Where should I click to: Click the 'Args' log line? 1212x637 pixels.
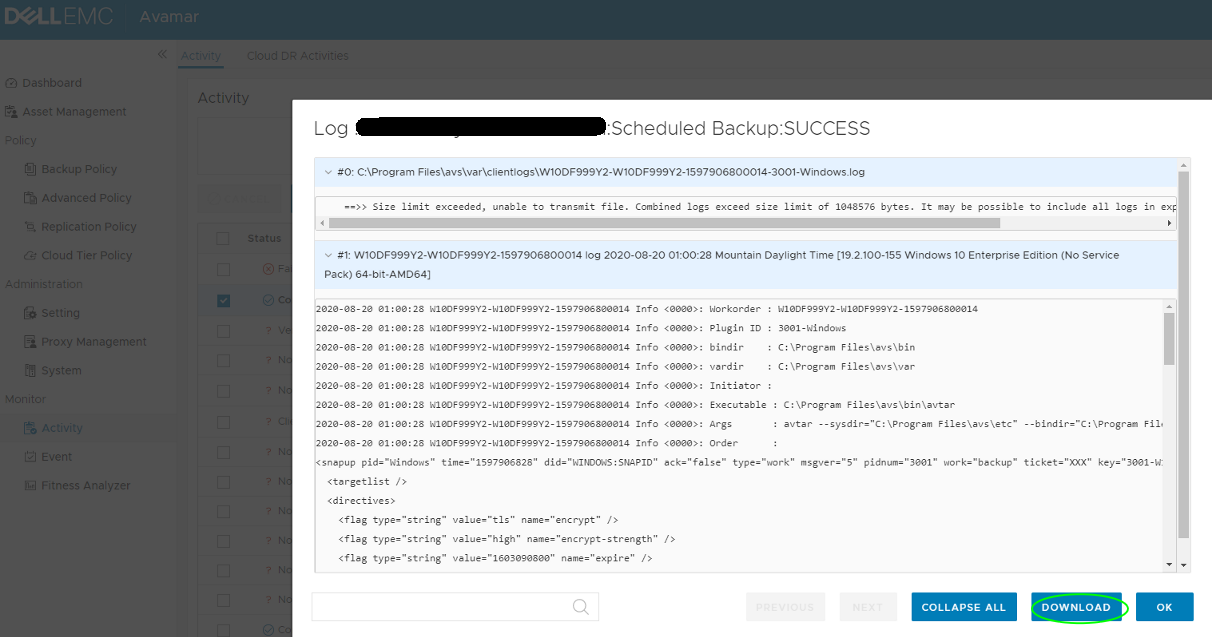[739, 424]
